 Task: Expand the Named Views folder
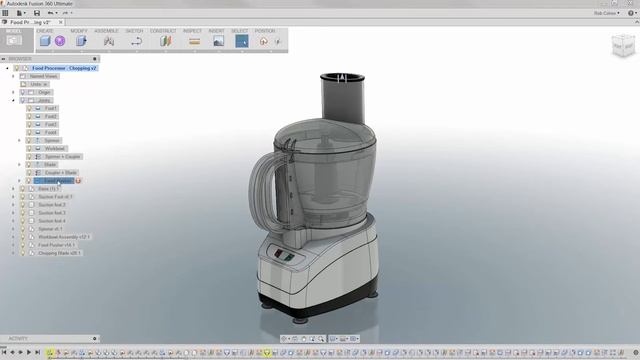click(x=13, y=76)
